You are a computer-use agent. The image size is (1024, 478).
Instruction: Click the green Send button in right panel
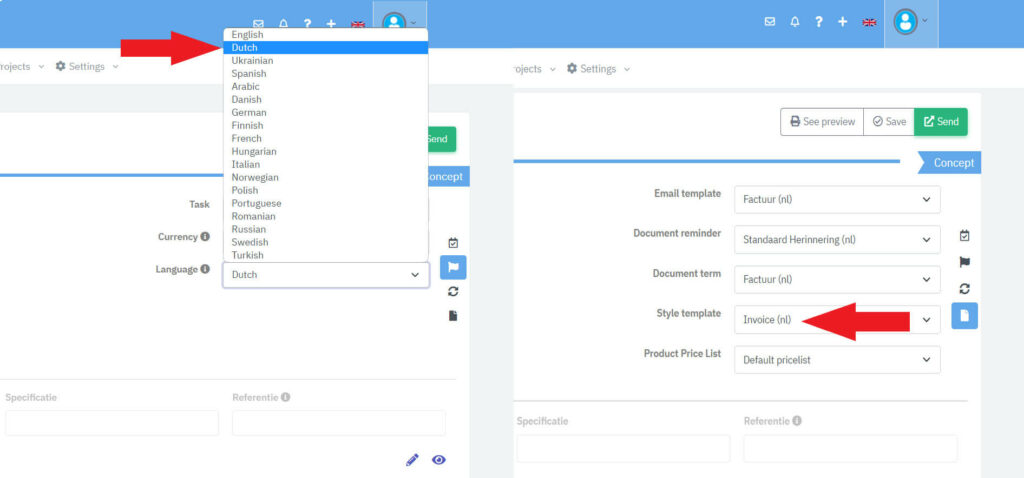[941, 121]
